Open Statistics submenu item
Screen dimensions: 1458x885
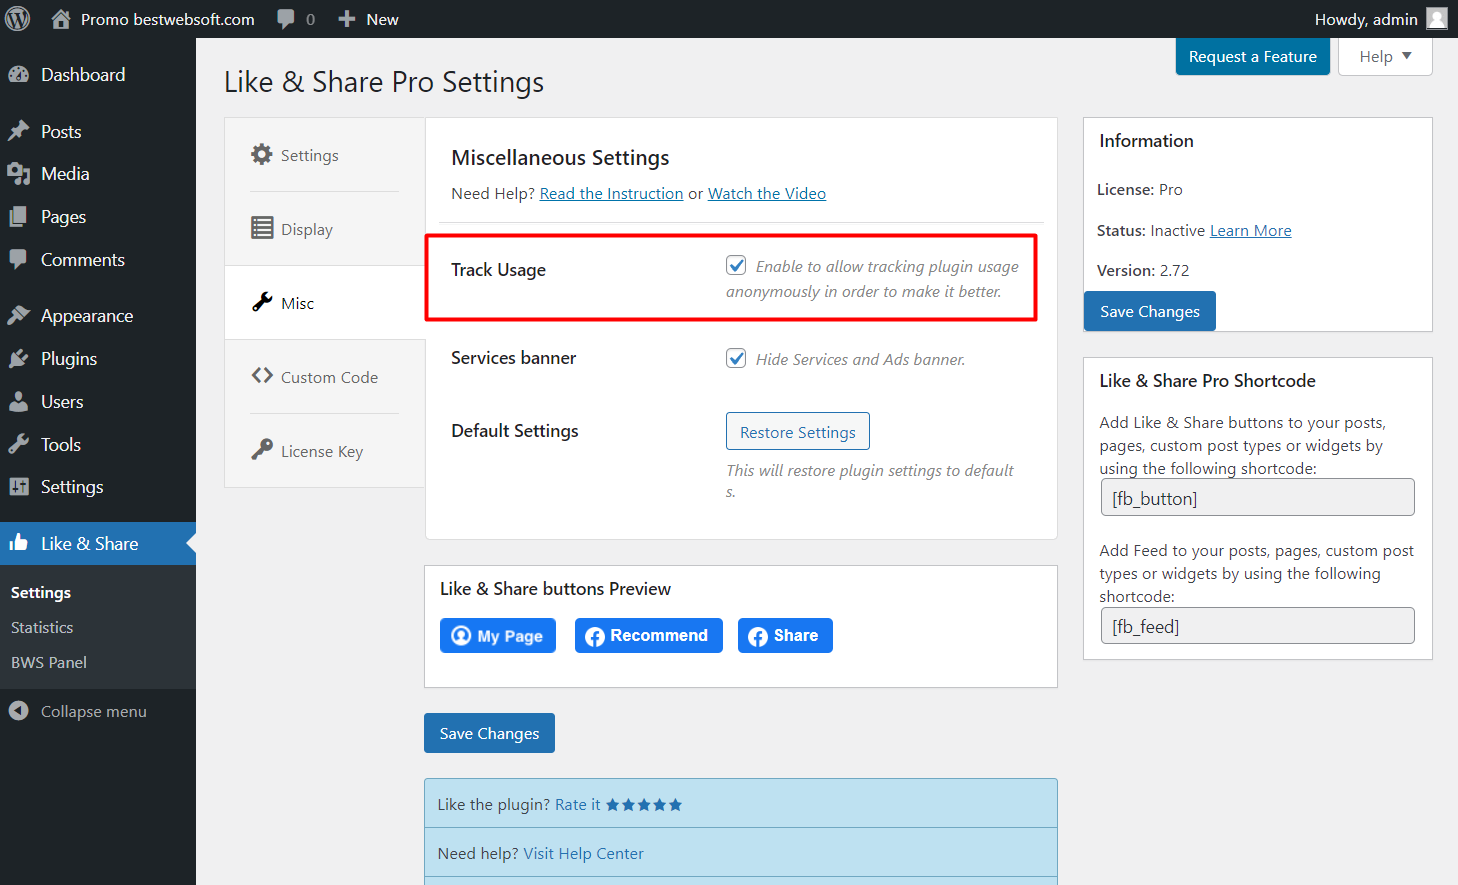click(x=42, y=628)
